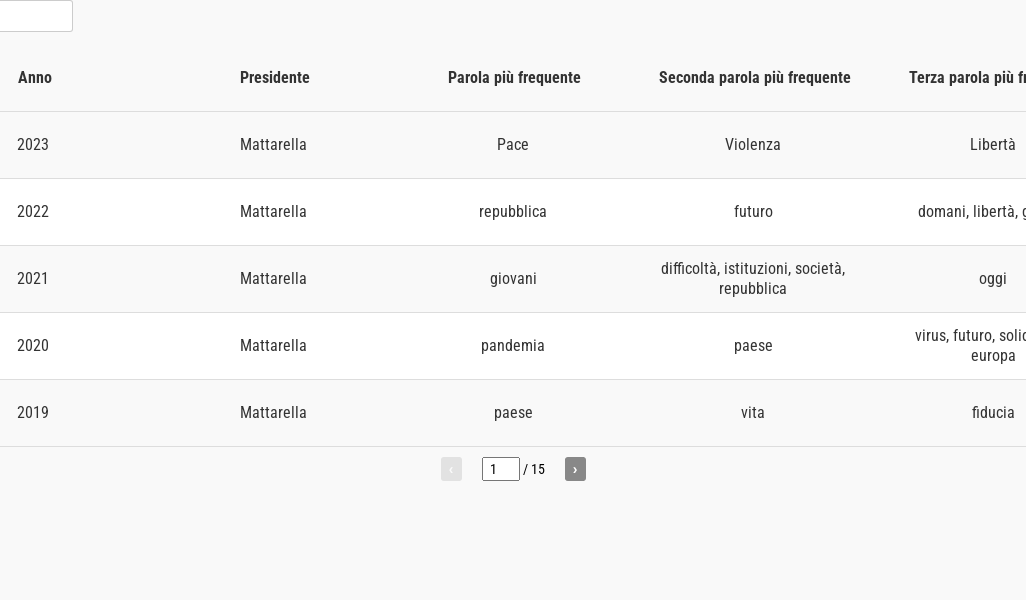This screenshot has width=1026, height=600.
Task: Click 'repubblica' in the 2022 row
Action: (513, 212)
